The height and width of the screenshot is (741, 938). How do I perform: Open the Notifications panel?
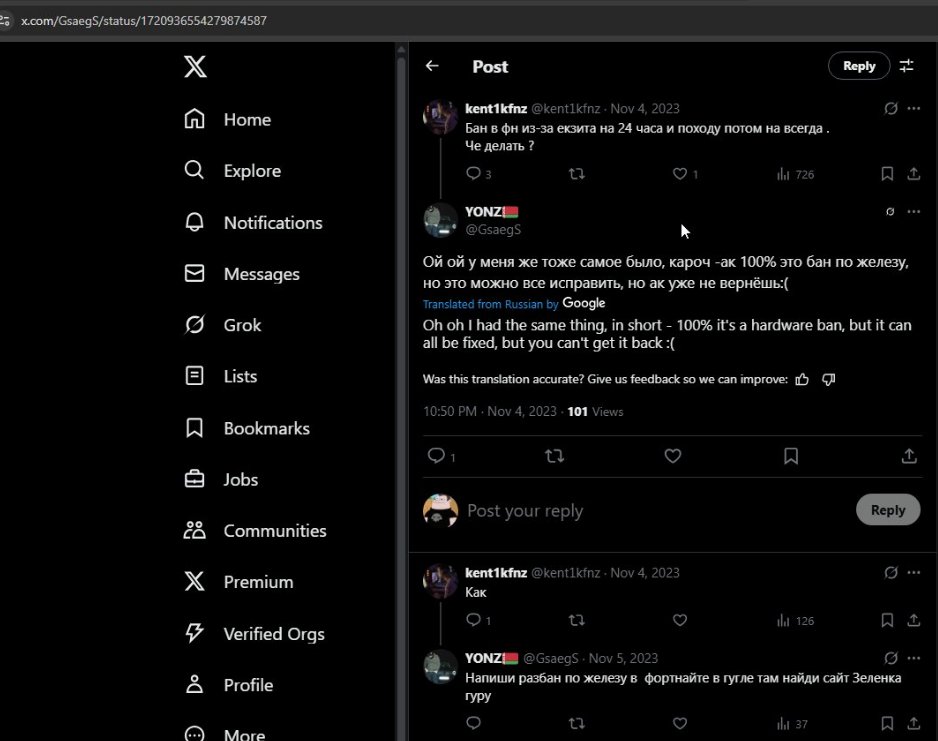(272, 222)
